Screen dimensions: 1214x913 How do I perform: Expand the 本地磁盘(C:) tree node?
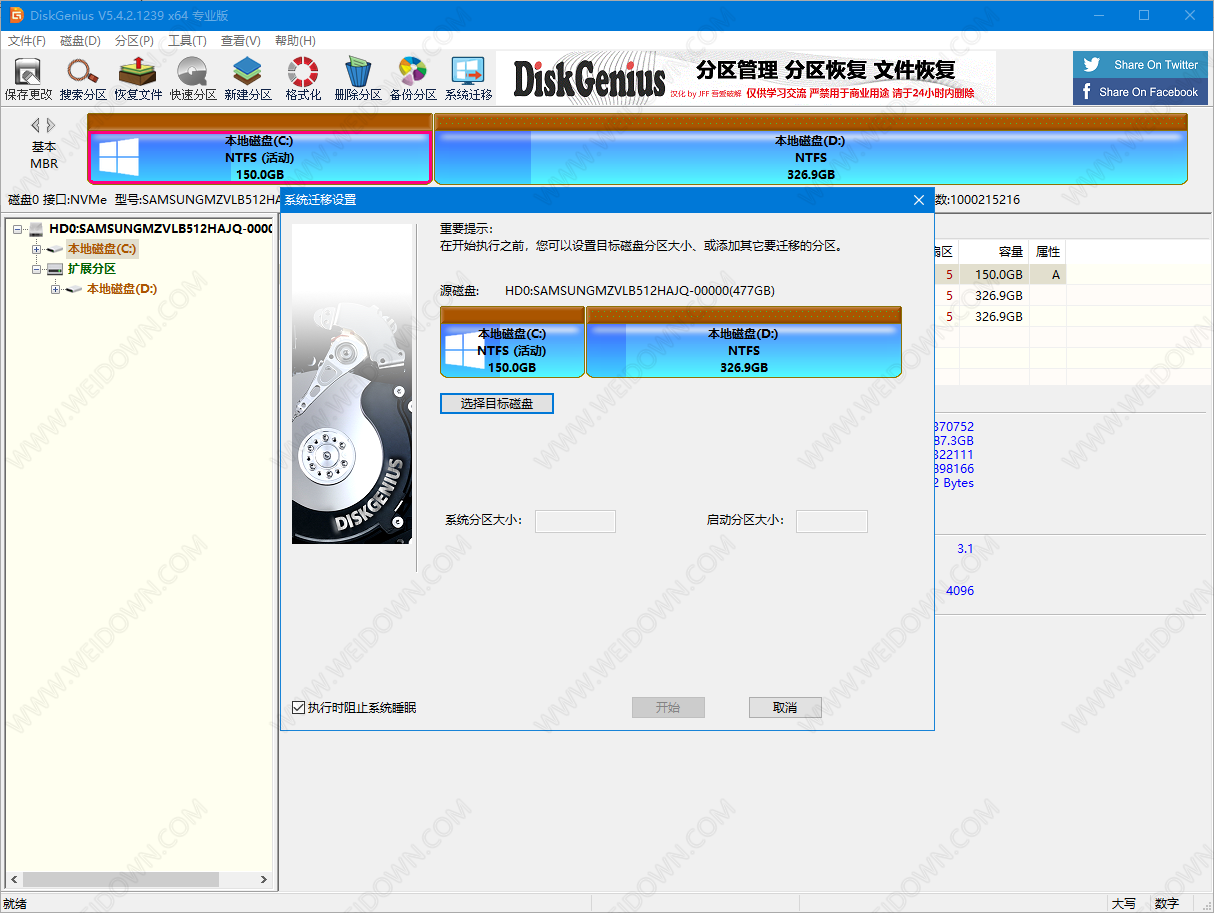(37, 249)
